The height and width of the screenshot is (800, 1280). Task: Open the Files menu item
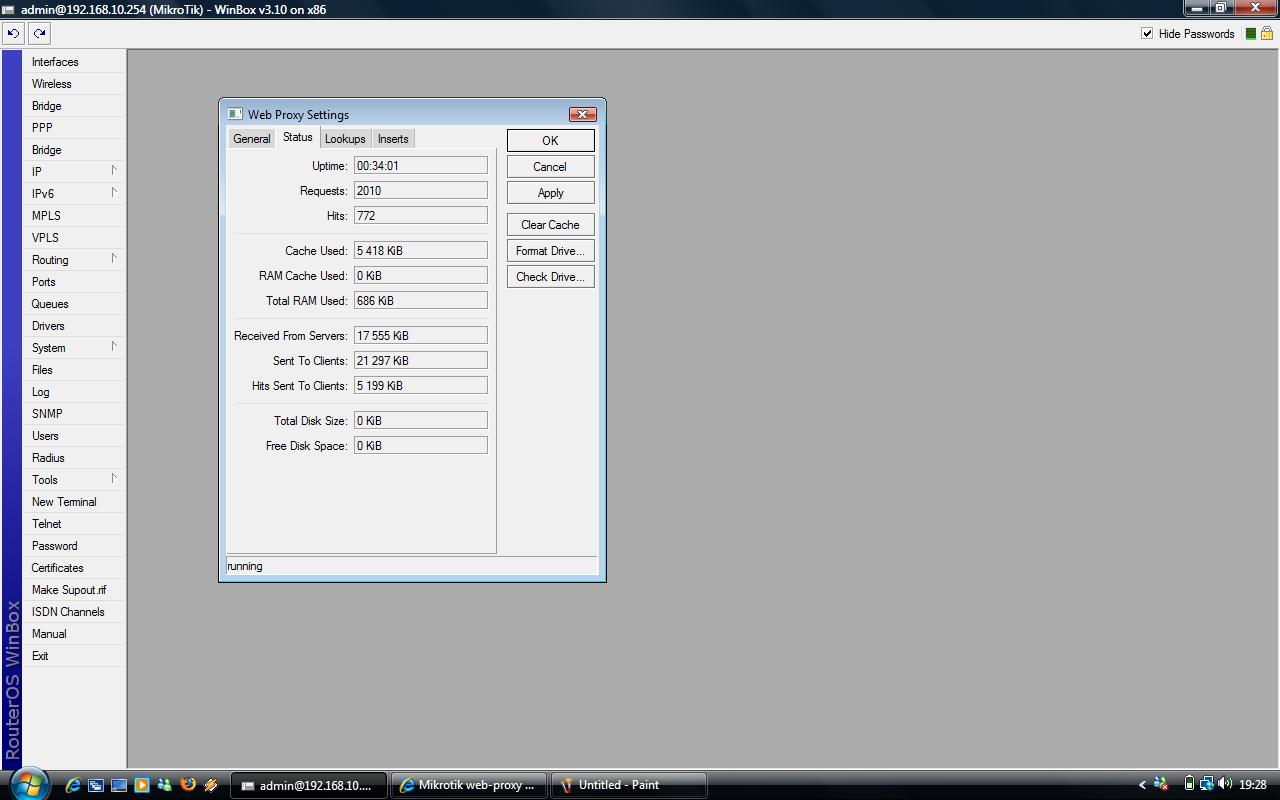point(74,370)
